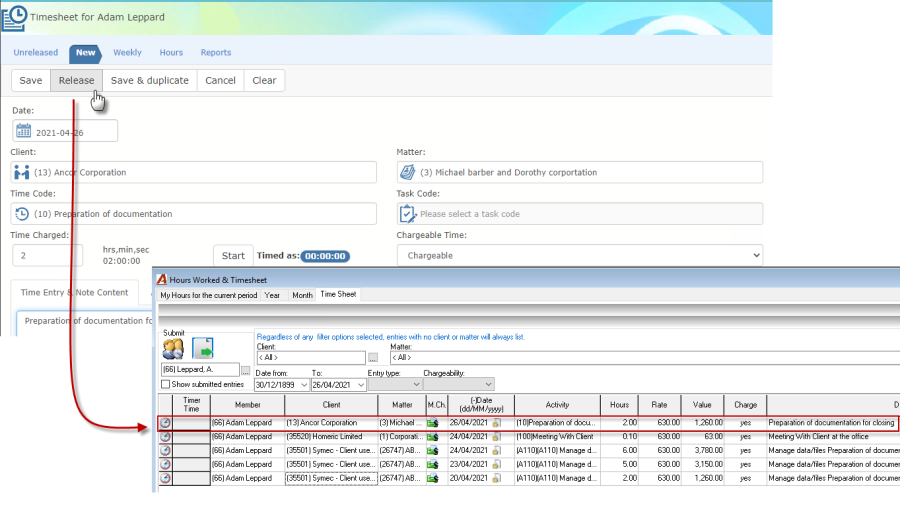
Task: Click Save & duplicate button
Action: click(x=150, y=80)
